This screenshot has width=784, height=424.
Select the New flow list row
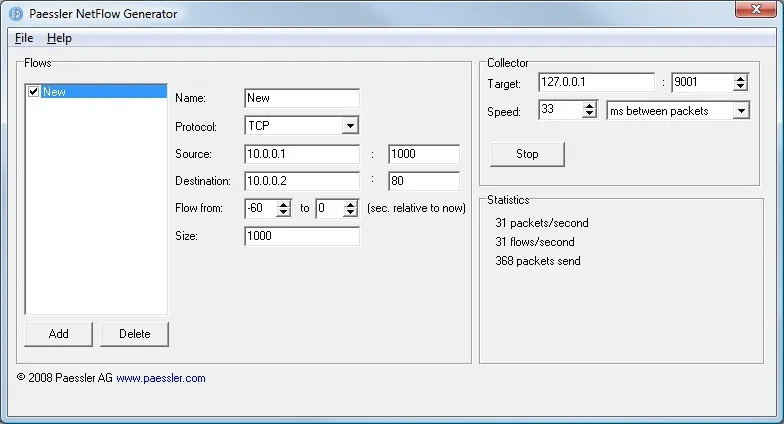(x=96, y=92)
